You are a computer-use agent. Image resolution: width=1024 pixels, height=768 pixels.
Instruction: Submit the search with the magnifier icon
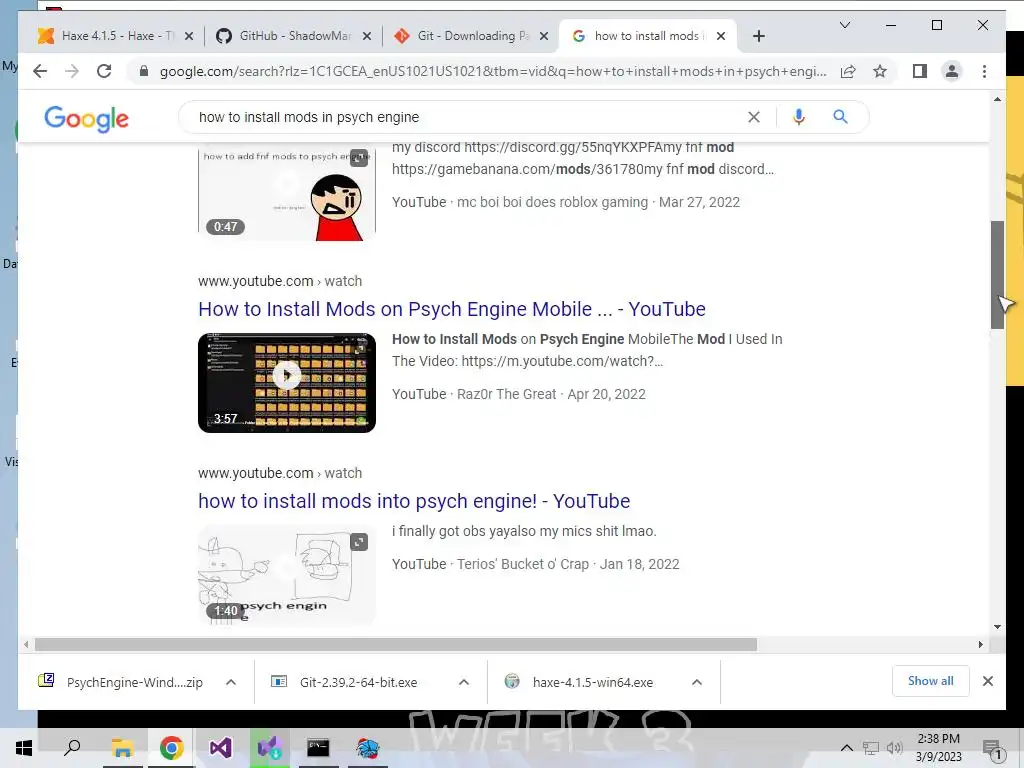pyautogui.click(x=840, y=117)
